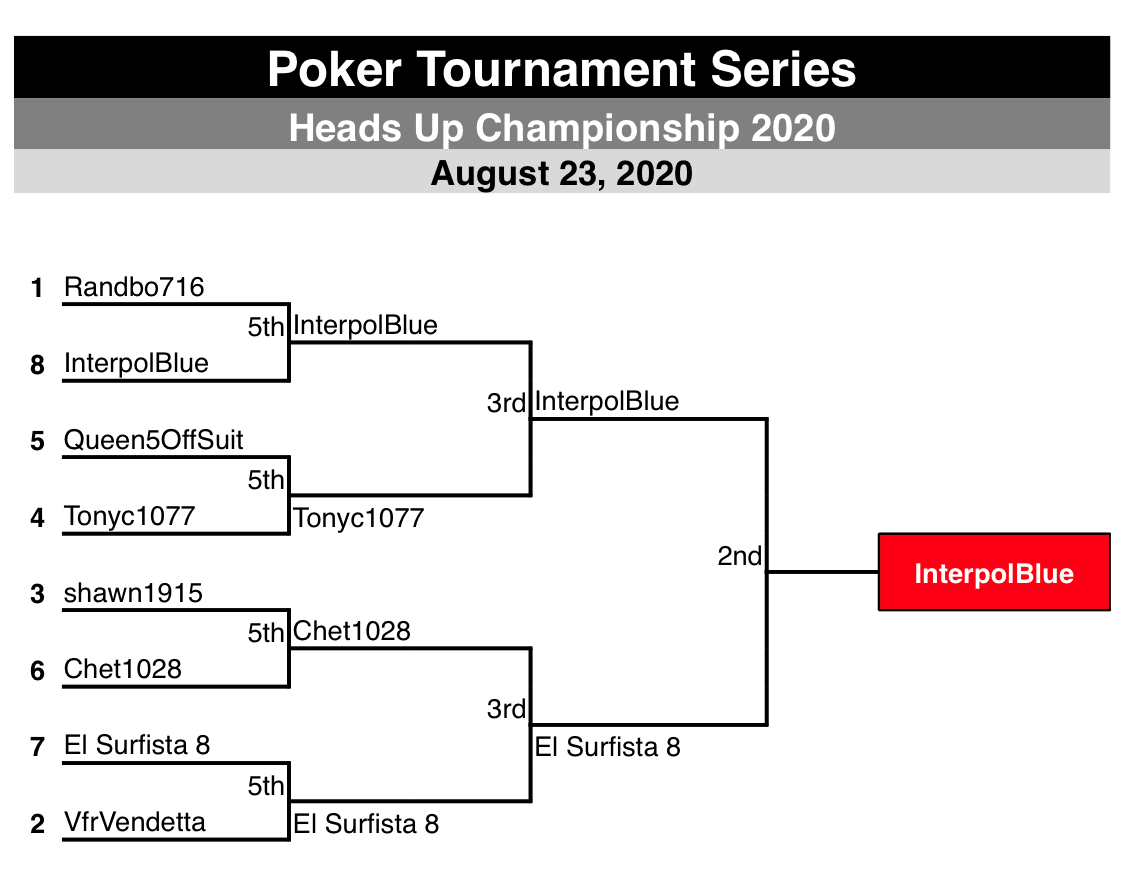Click seed 1 player Randbo716
Image resolution: width=1127 pixels, height=883 pixels.
pos(134,287)
